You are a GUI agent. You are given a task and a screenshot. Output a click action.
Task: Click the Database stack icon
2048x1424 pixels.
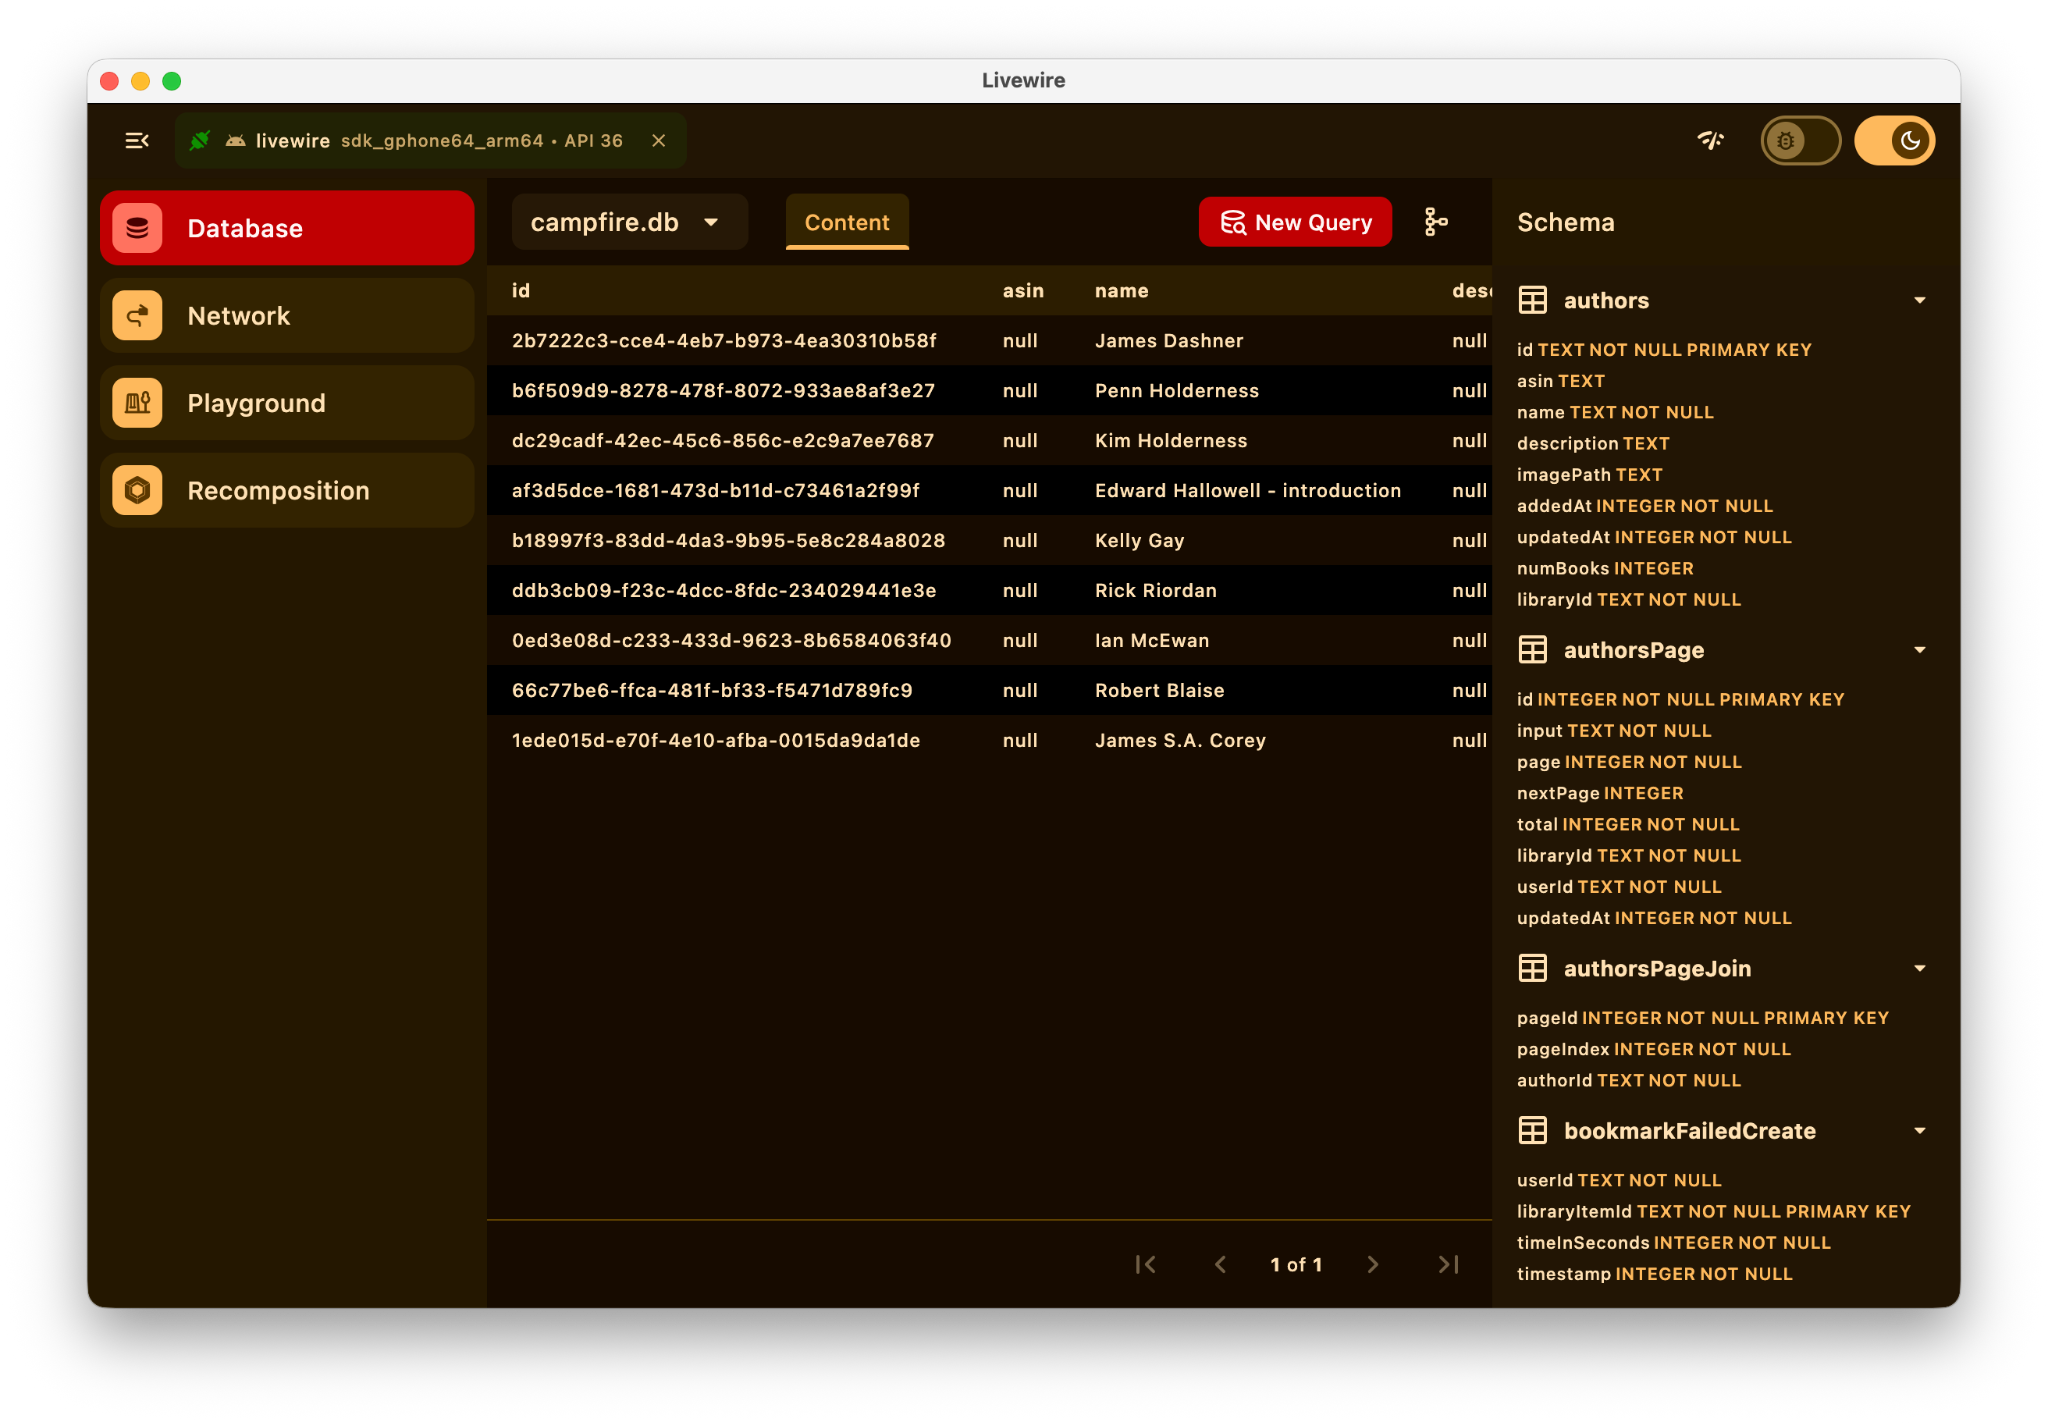tap(138, 228)
